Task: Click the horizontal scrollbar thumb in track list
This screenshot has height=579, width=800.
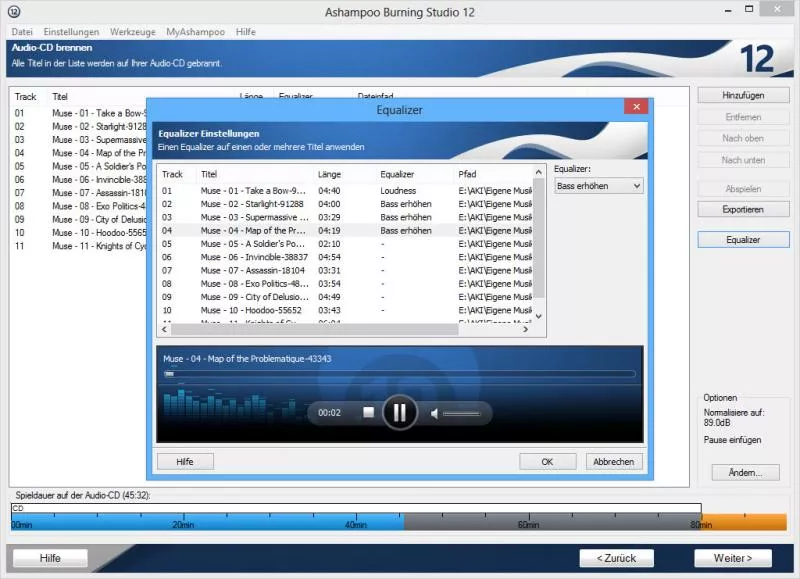Action: pyautogui.click(x=315, y=330)
